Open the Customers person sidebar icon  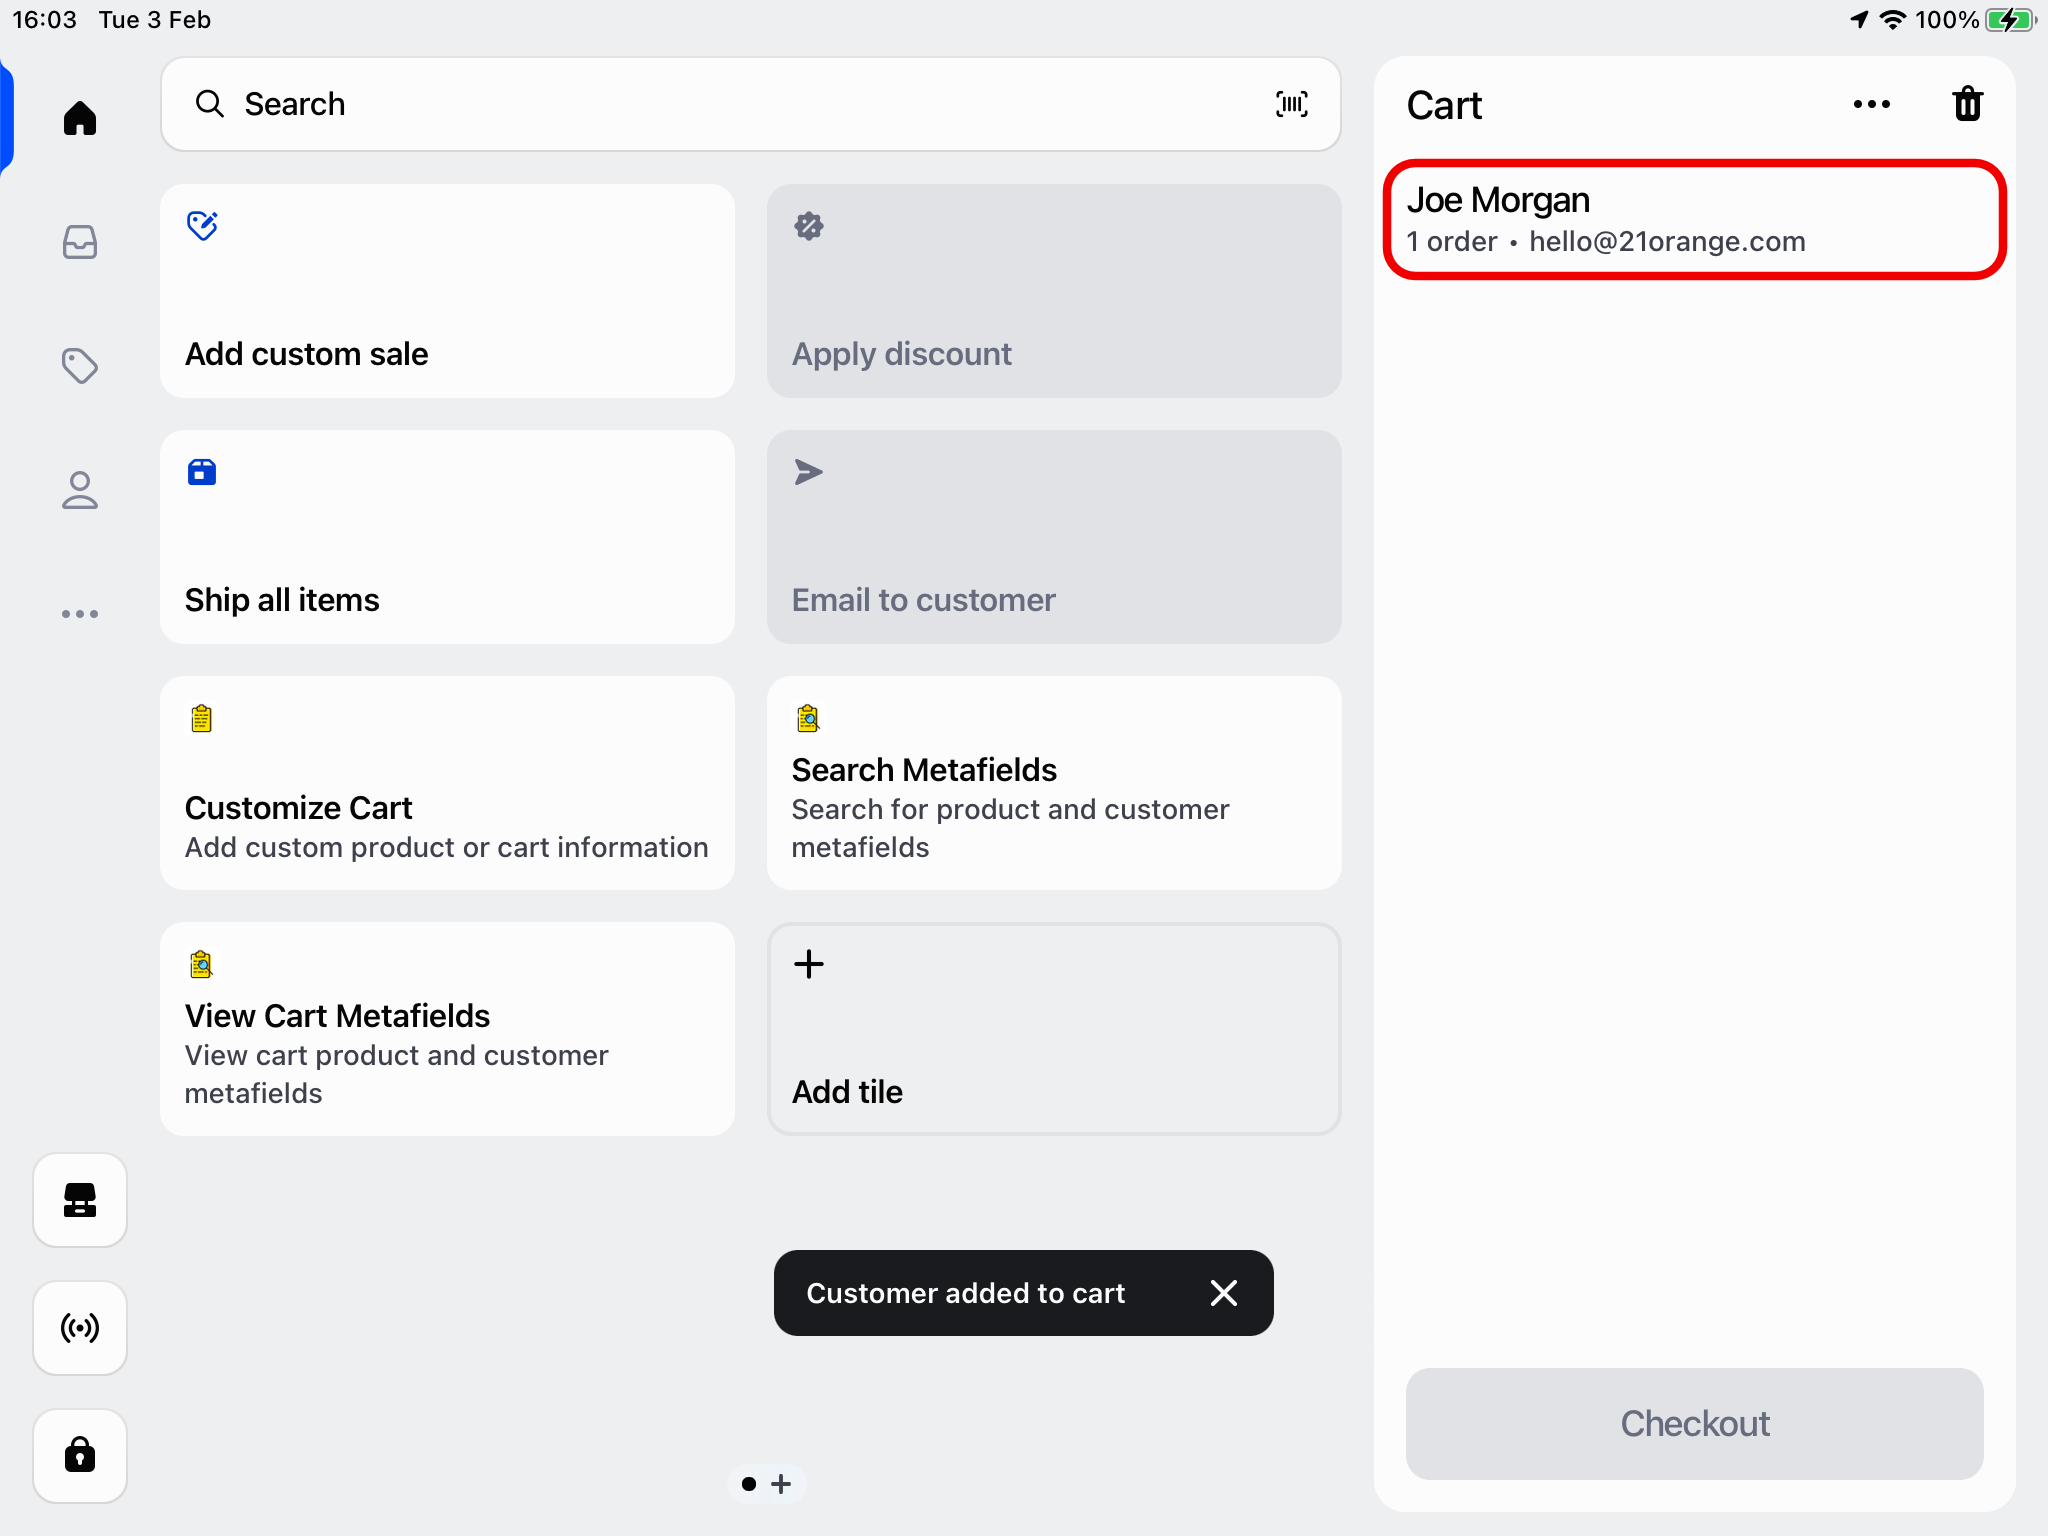click(80, 490)
